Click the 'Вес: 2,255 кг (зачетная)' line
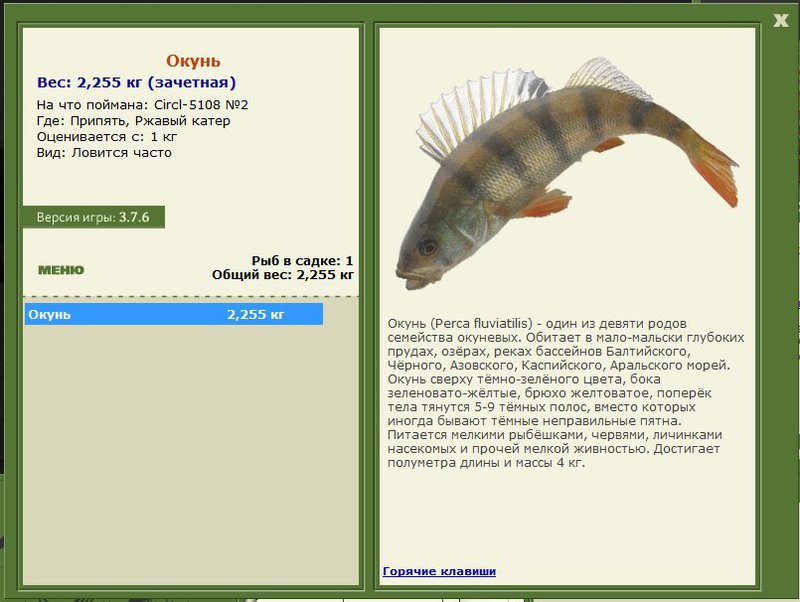 coord(136,83)
